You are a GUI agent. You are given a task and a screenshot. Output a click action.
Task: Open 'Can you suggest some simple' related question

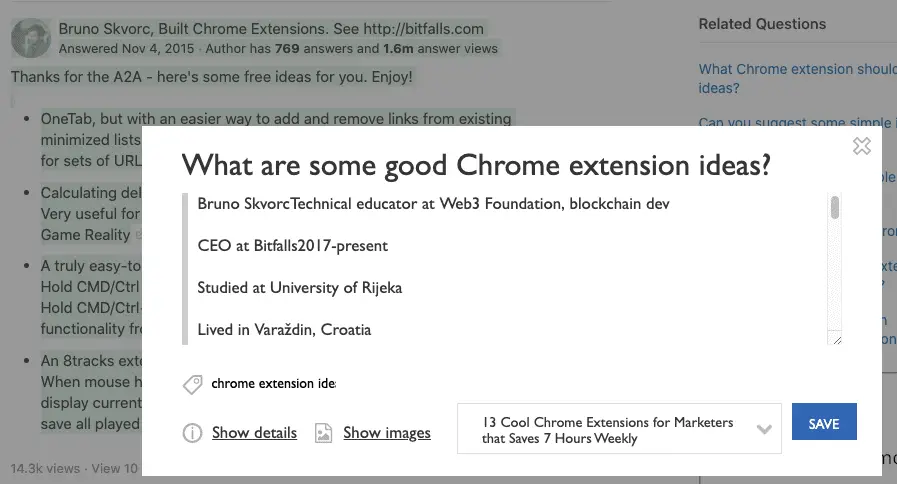click(794, 123)
